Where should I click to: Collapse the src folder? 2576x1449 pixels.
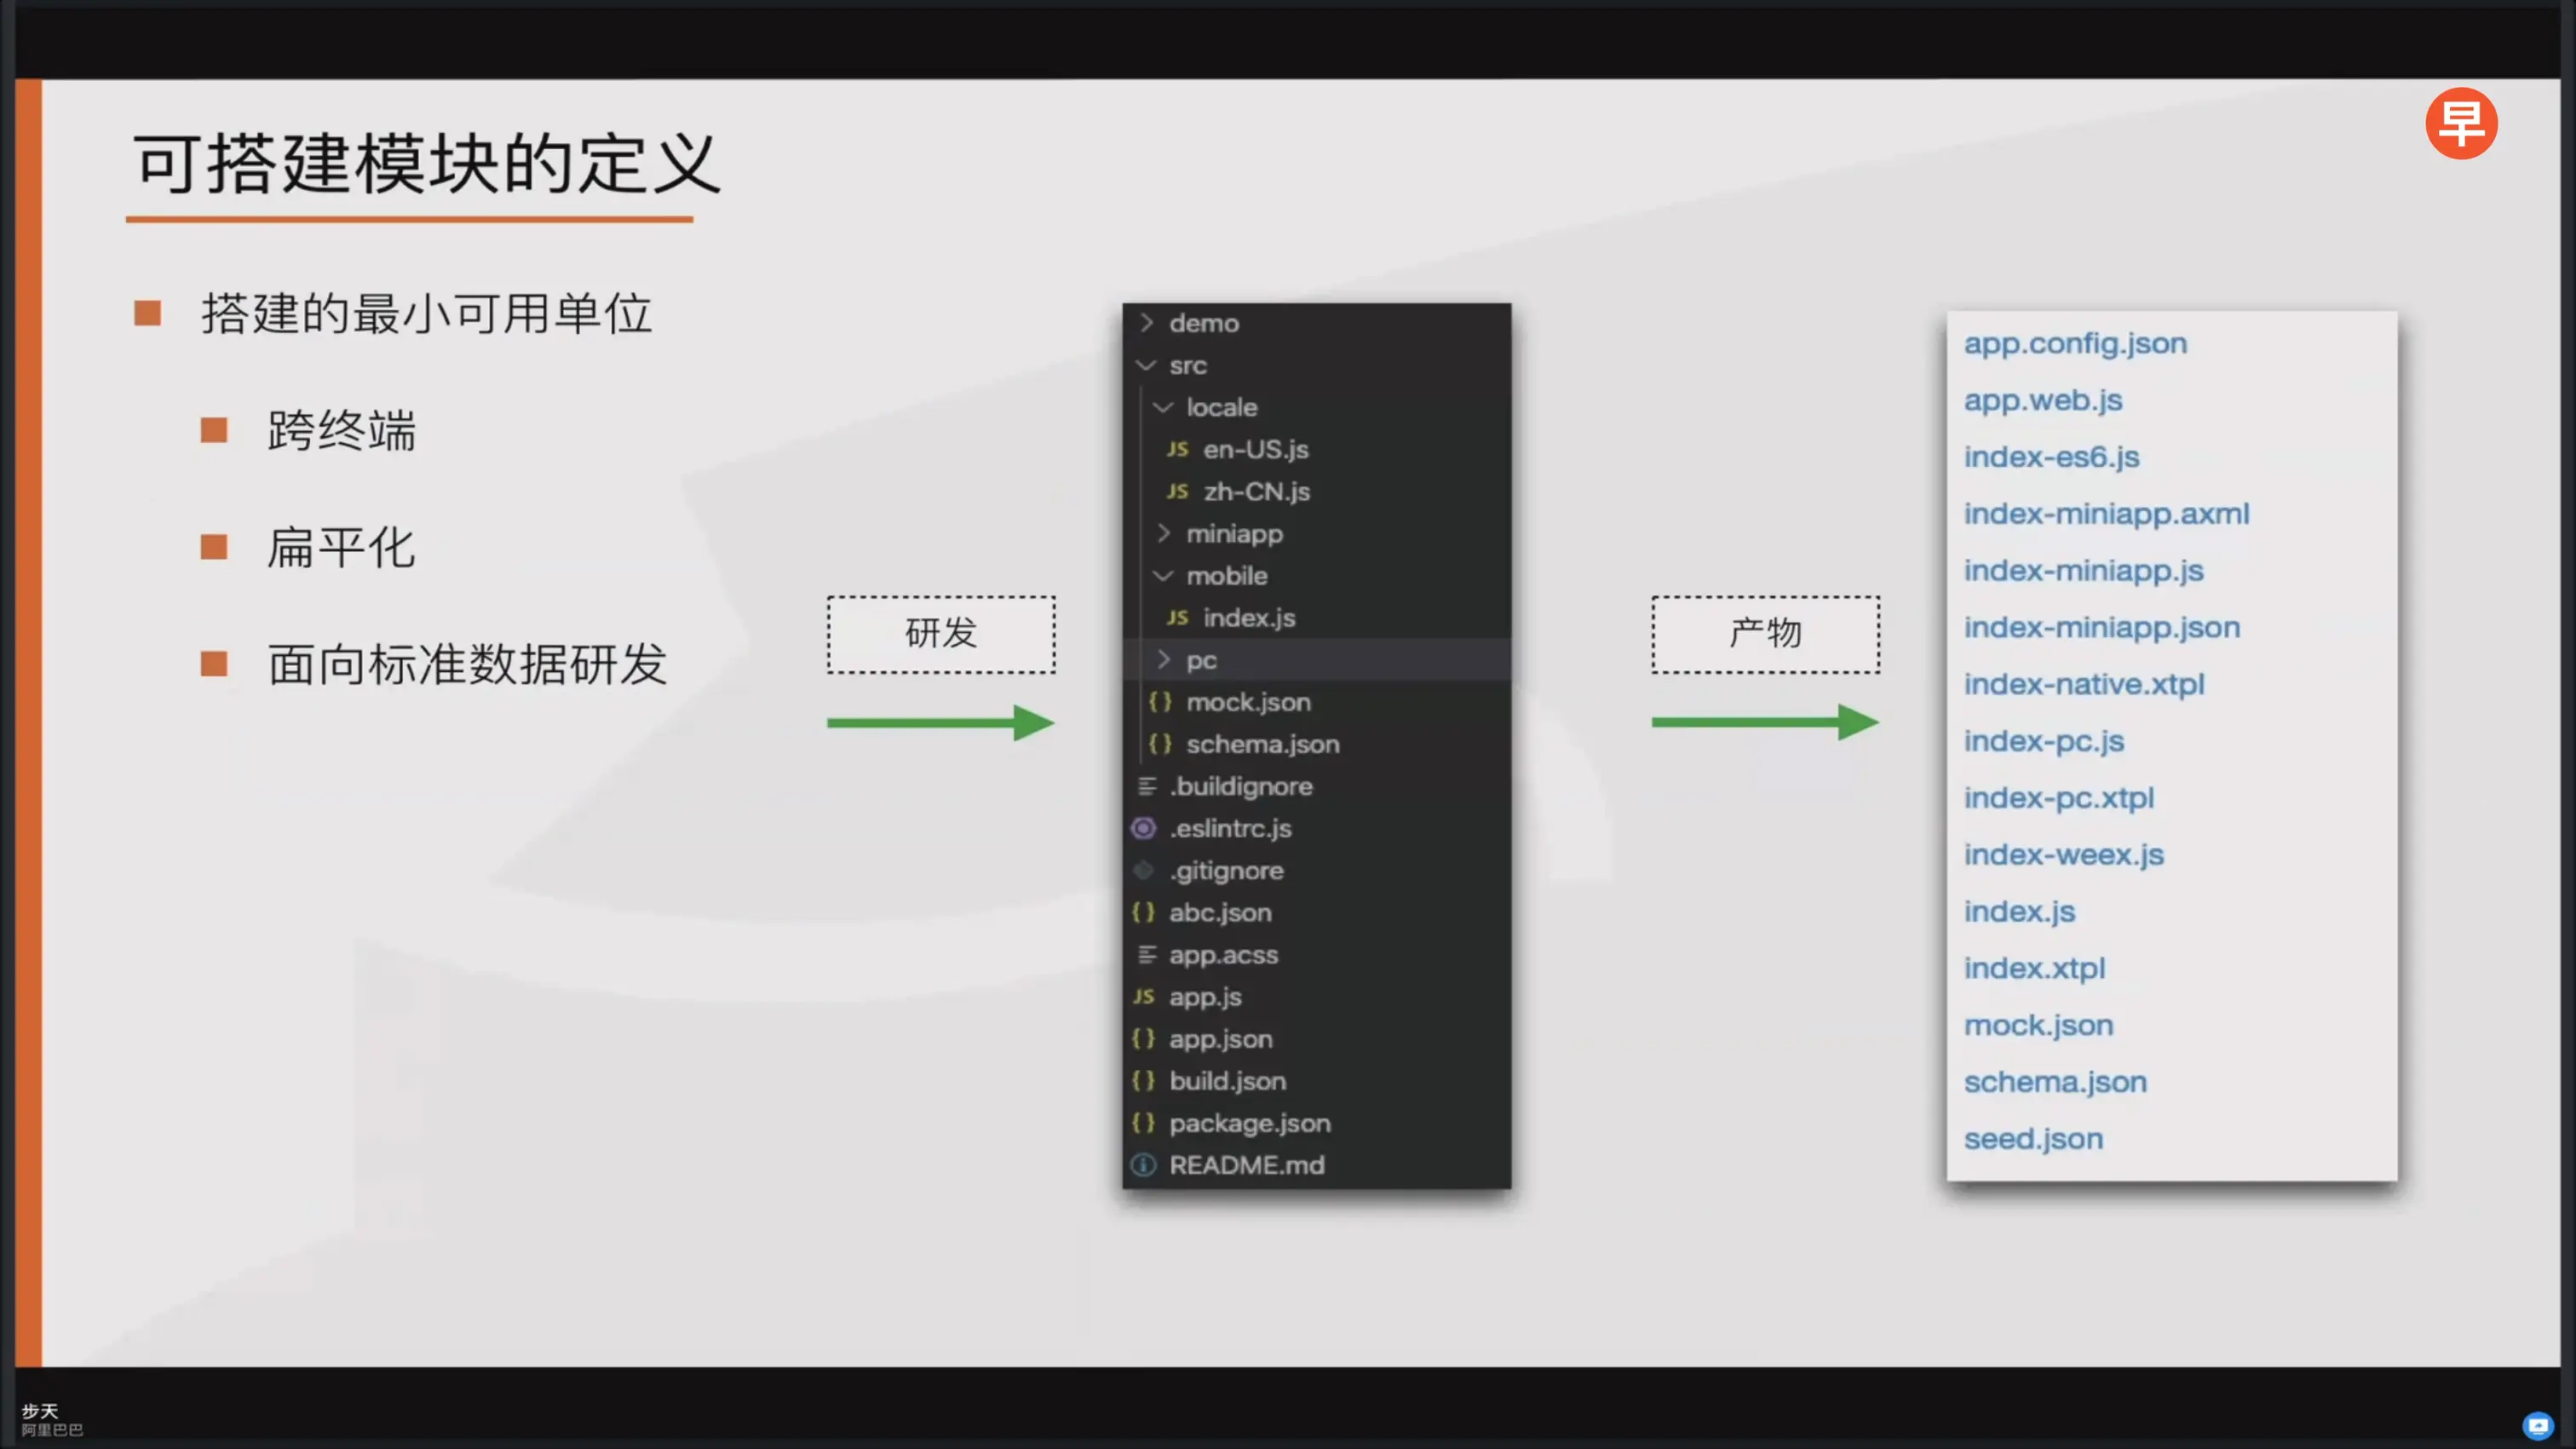(x=1147, y=365)
